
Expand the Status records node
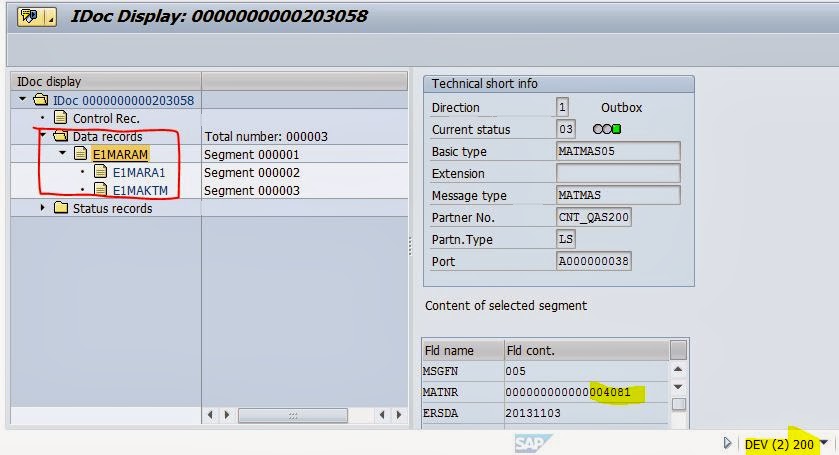[x=42, y=208]
